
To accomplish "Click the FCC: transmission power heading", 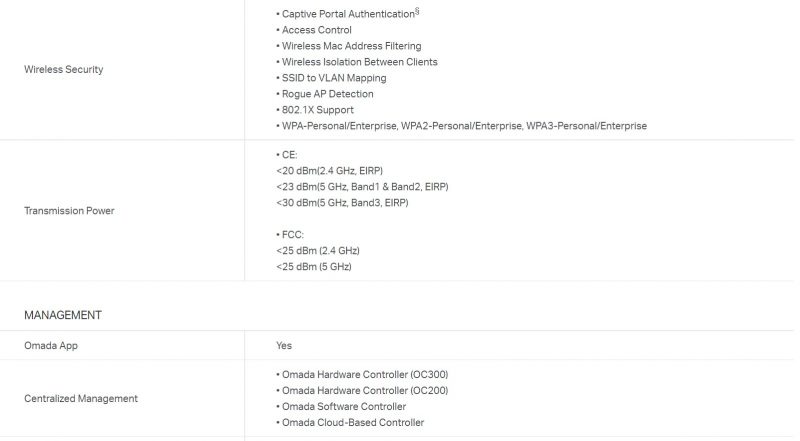I will [292, 235].
